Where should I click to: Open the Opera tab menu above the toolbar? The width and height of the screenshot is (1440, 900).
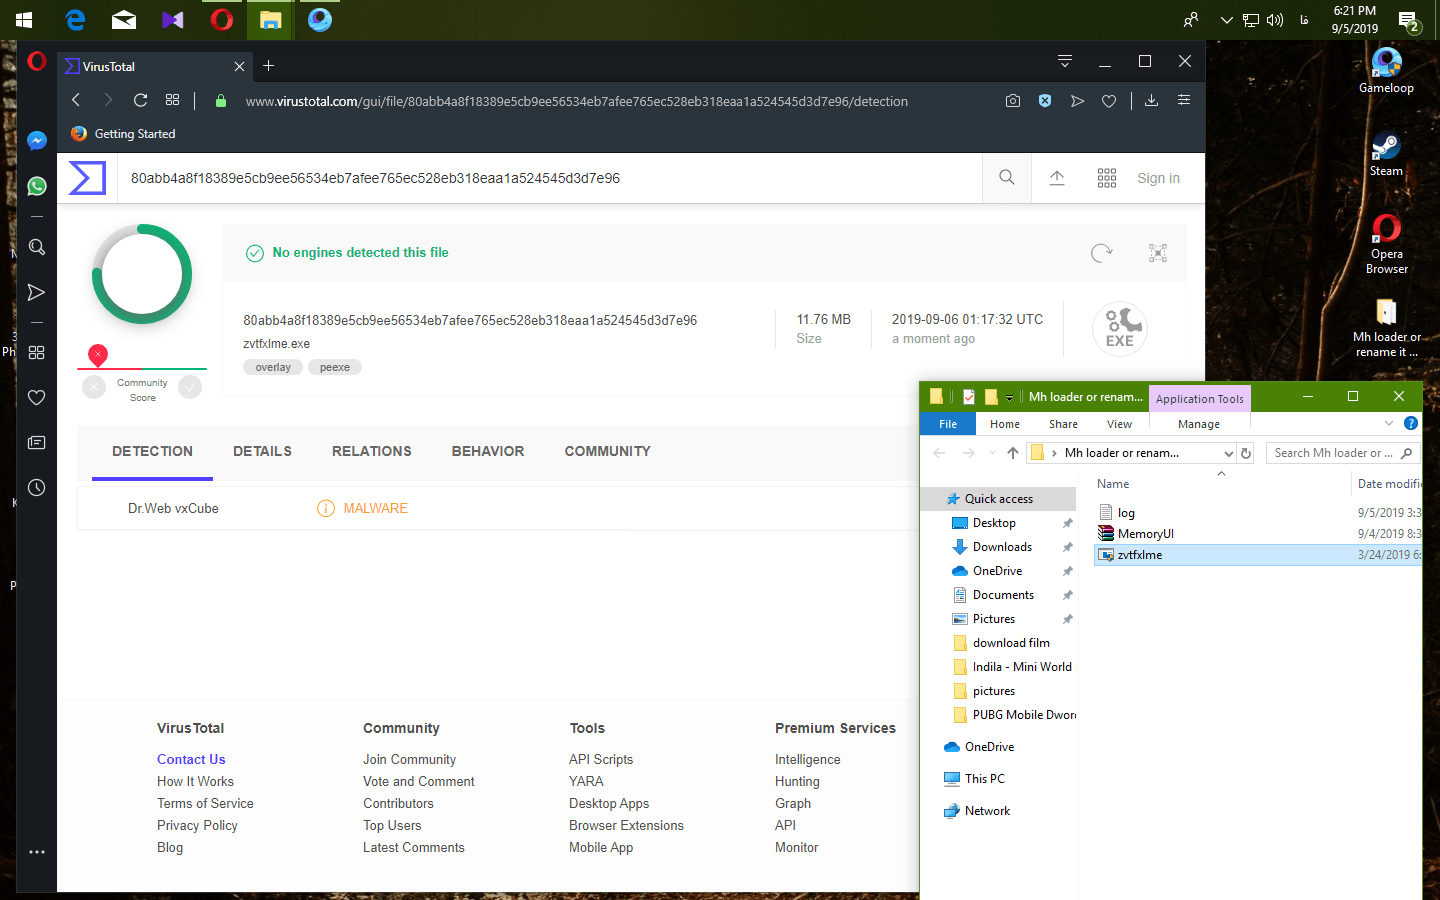click(1065, 62)
